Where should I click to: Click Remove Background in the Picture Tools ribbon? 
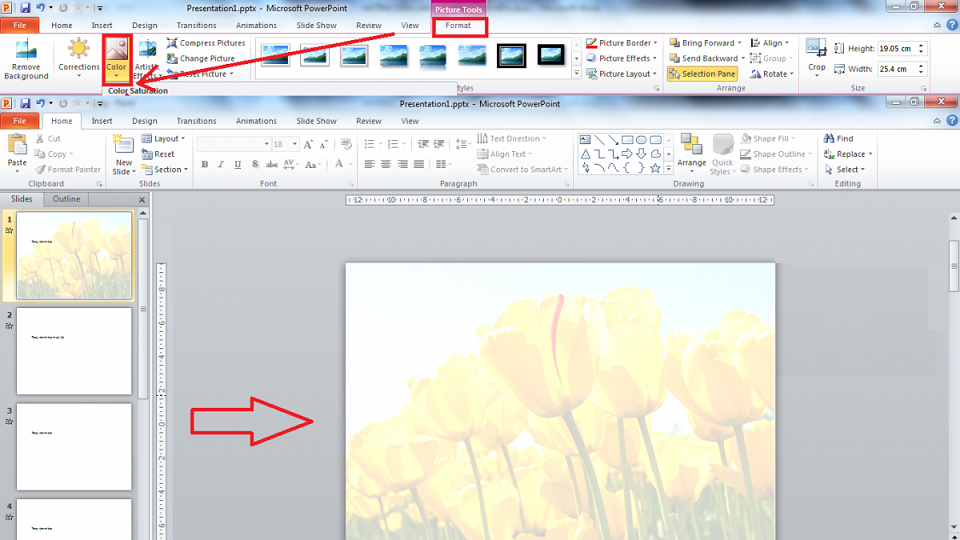26,59
